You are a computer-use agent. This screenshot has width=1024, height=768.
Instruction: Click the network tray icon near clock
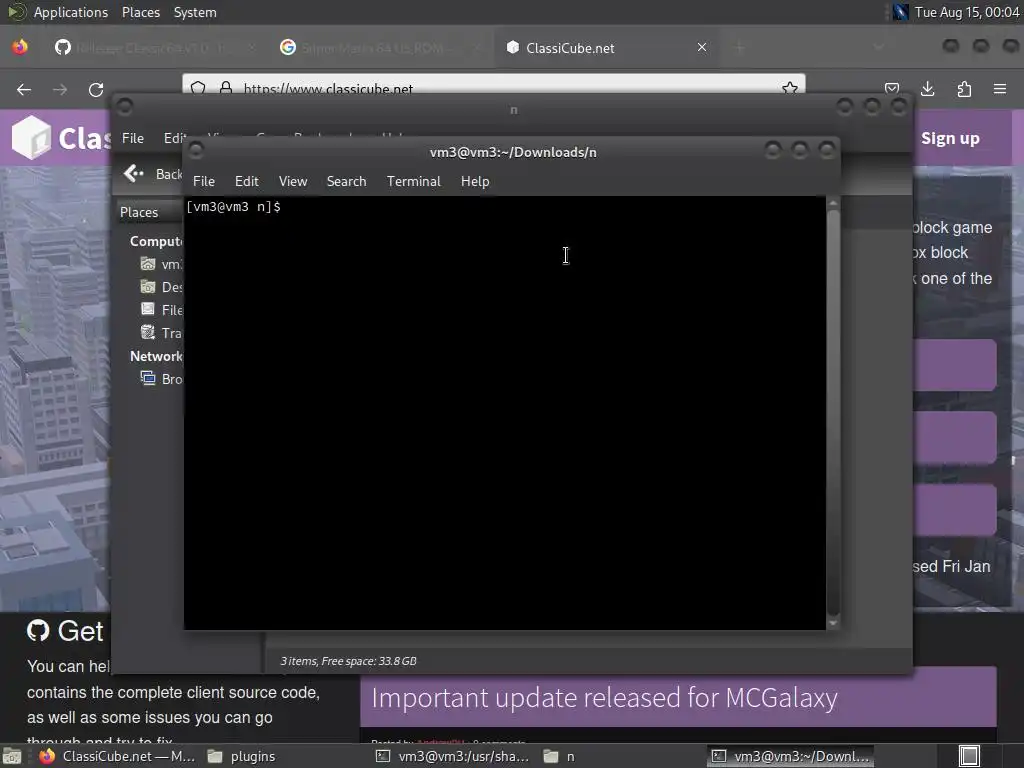tap(901, 12)
